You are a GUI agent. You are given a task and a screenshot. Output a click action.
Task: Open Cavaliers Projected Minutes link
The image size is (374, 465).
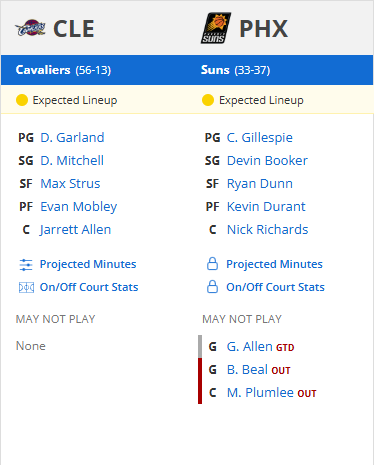click(88, 264)
